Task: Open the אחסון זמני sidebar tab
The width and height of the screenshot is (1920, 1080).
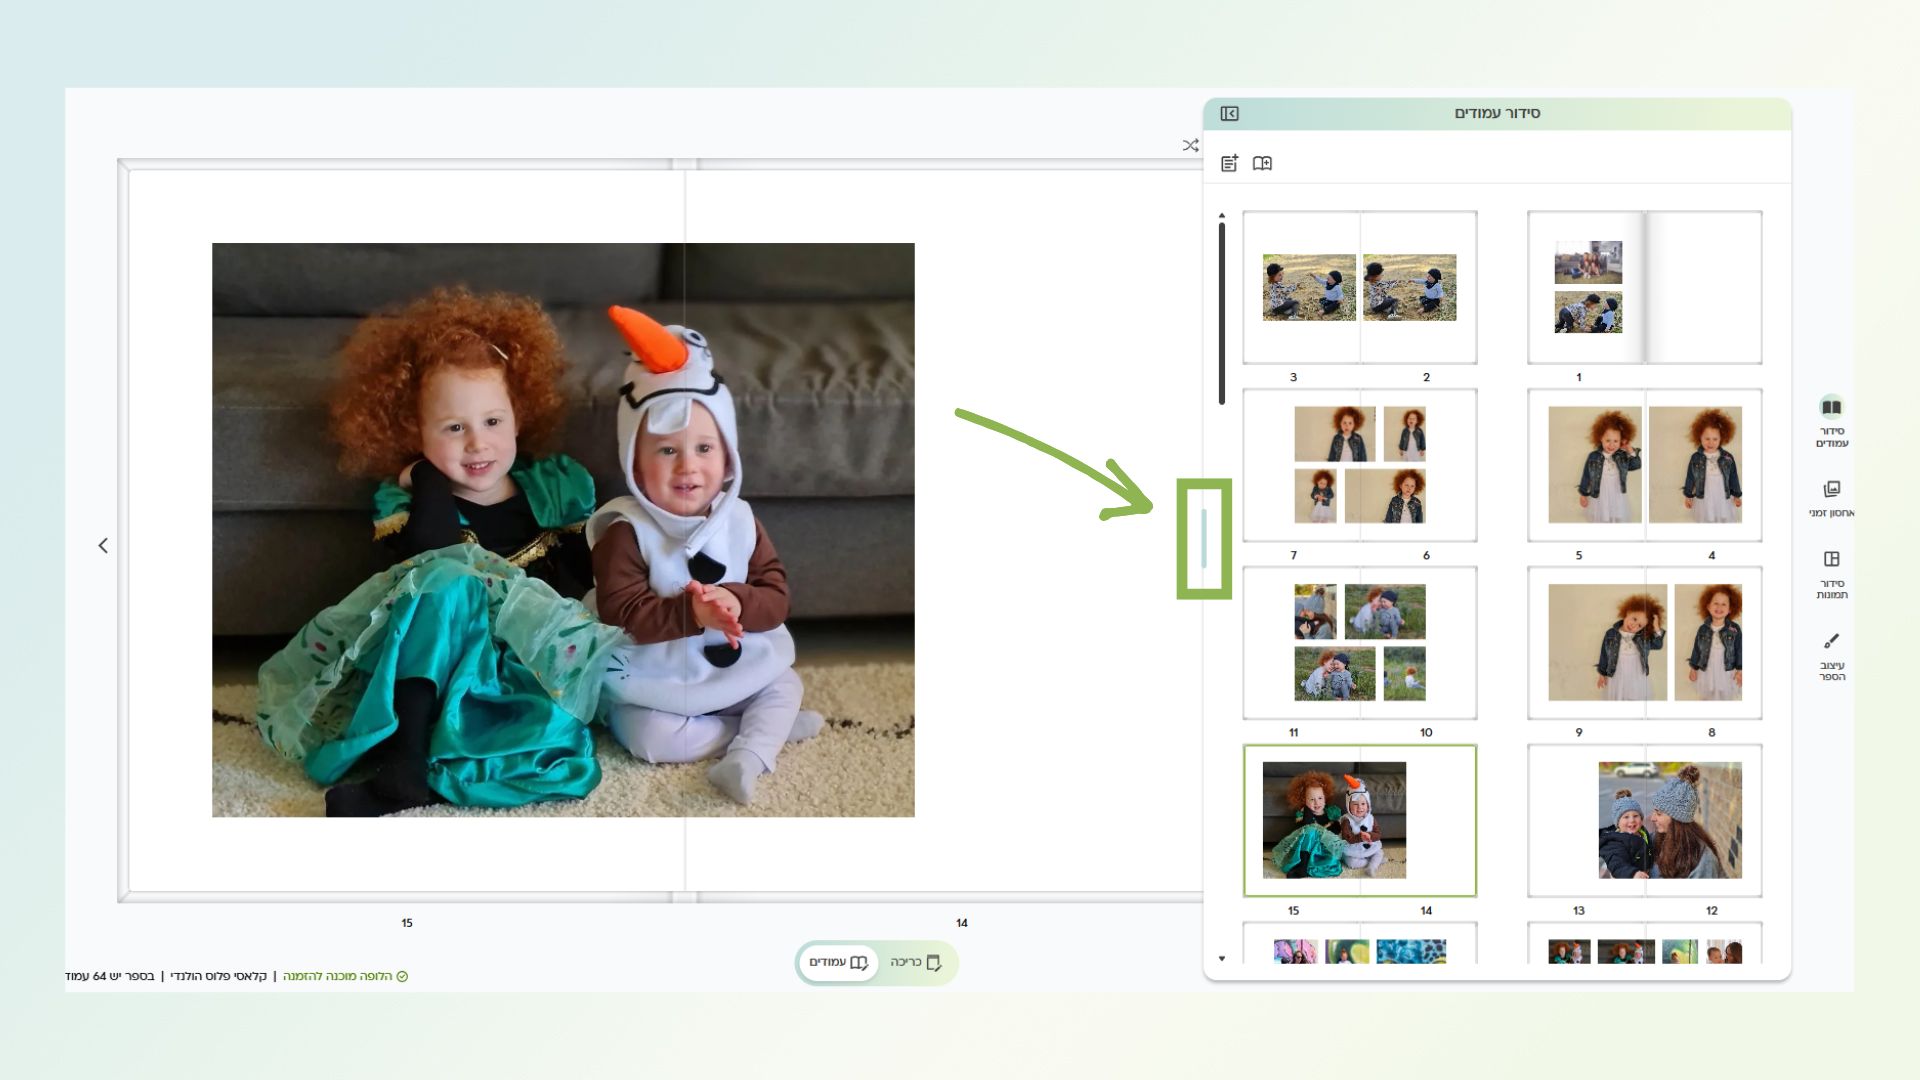Action: point(1831,499)
